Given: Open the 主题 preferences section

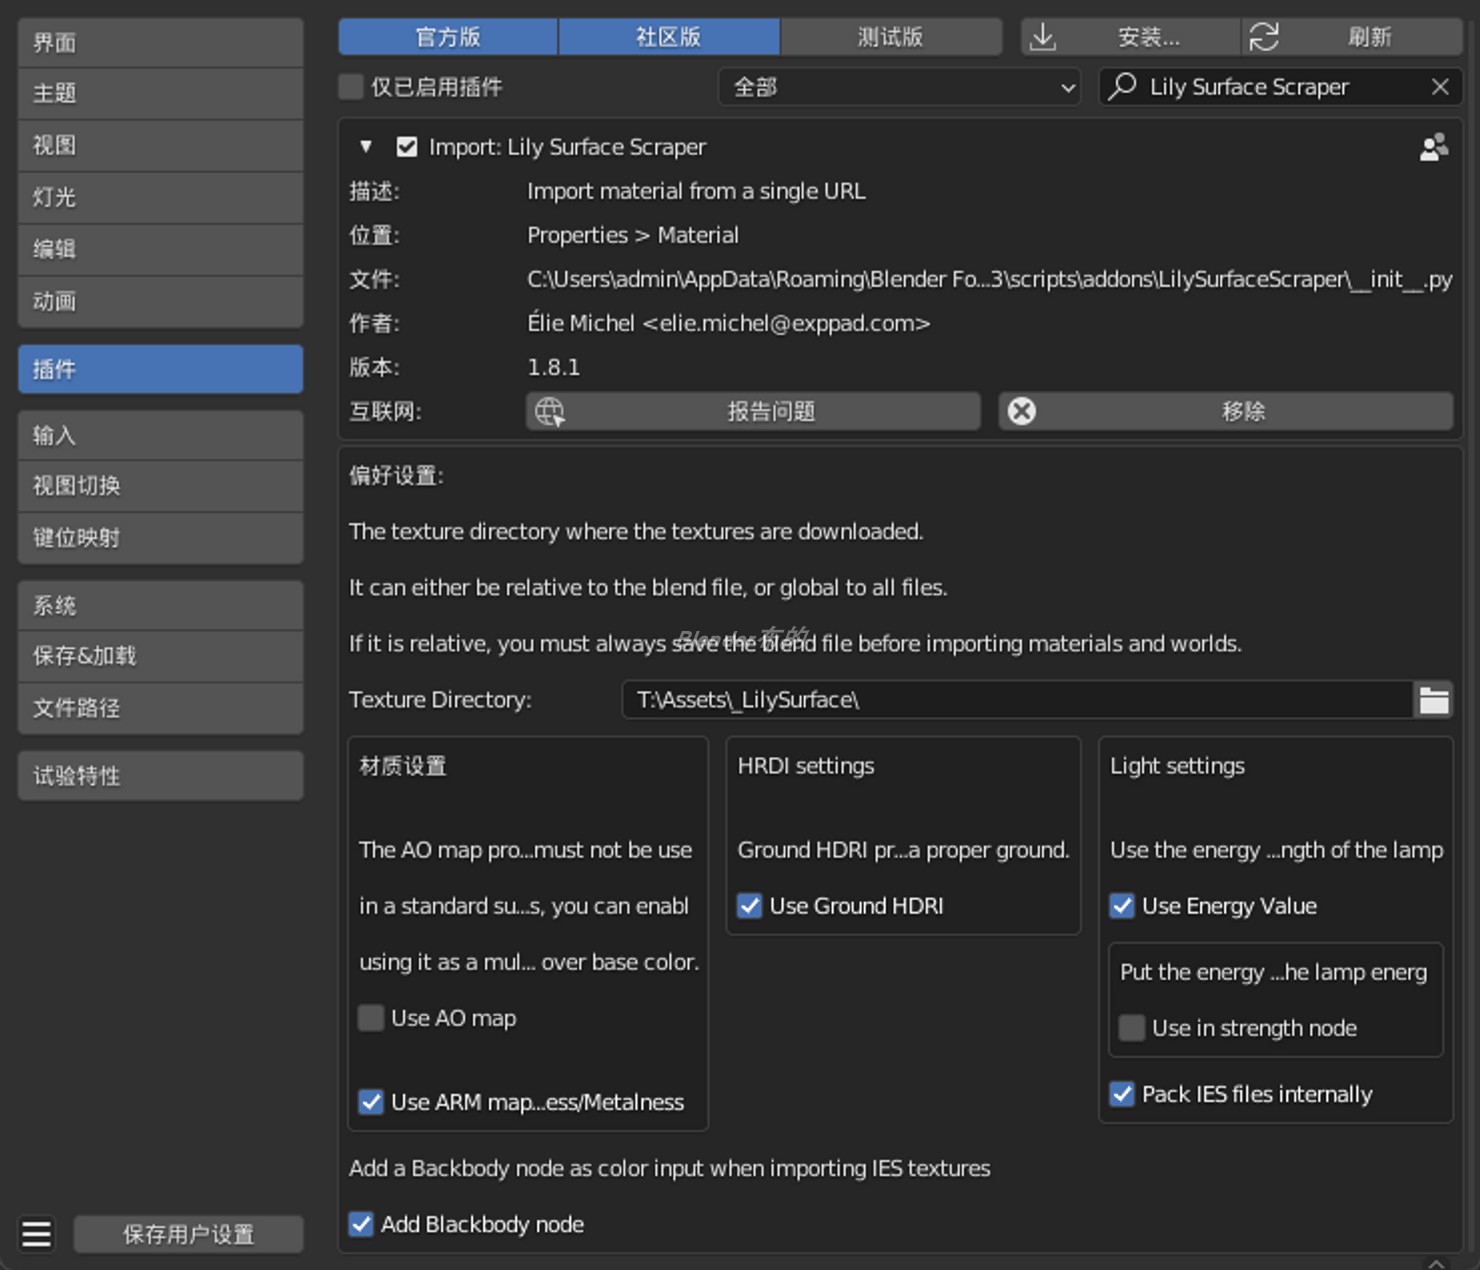Looking at the screenshot, I should [x=161, y=93].
